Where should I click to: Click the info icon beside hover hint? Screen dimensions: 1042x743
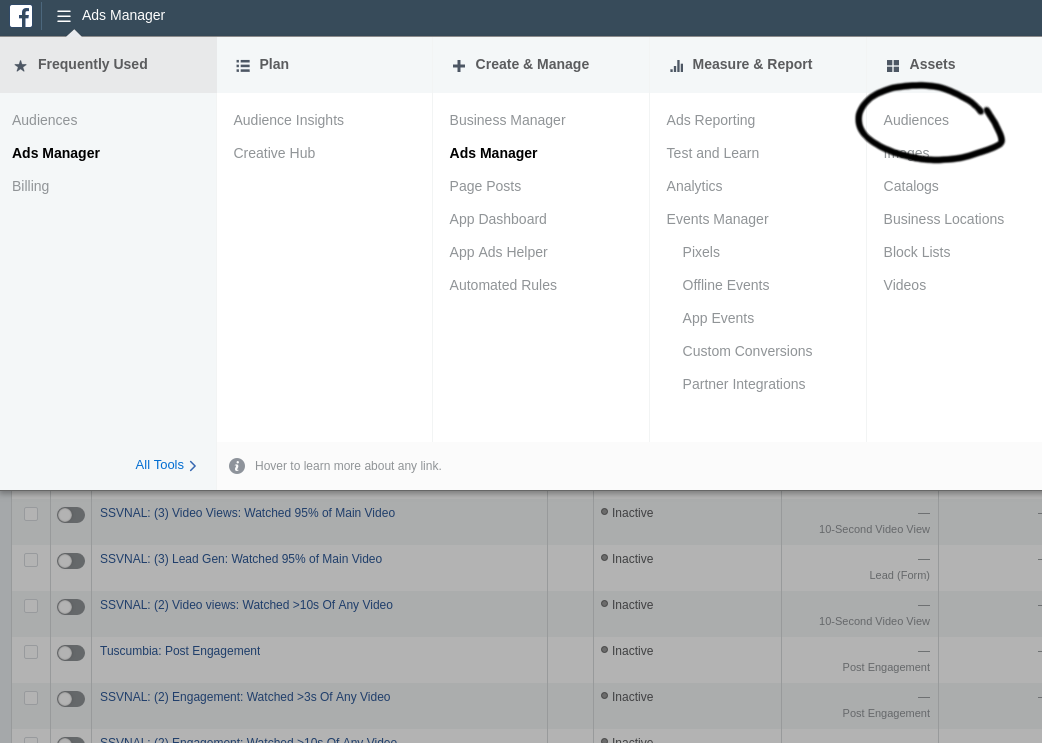[237, 466]
